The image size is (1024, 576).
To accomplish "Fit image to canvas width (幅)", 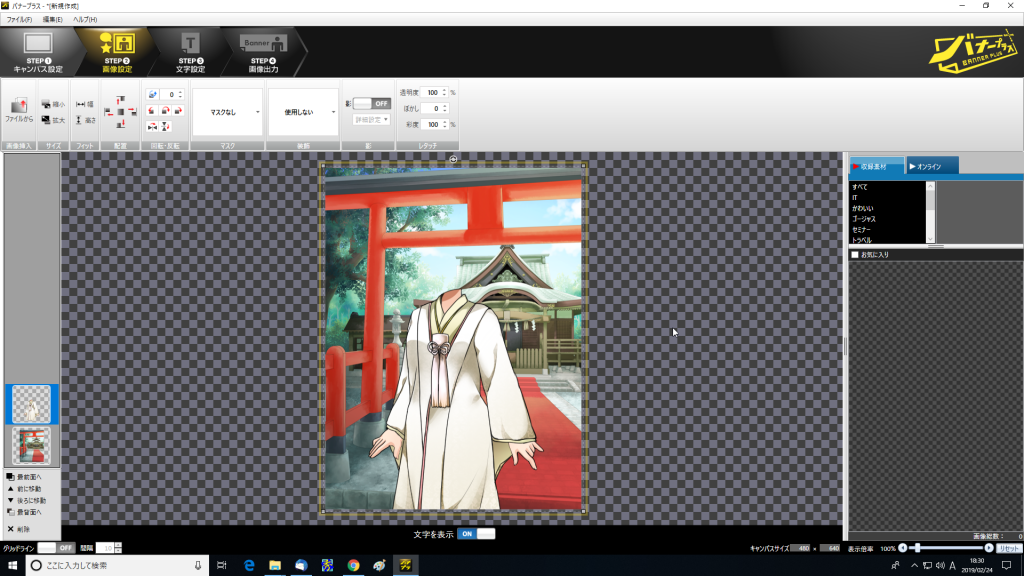I will click(x=85, y=104).
